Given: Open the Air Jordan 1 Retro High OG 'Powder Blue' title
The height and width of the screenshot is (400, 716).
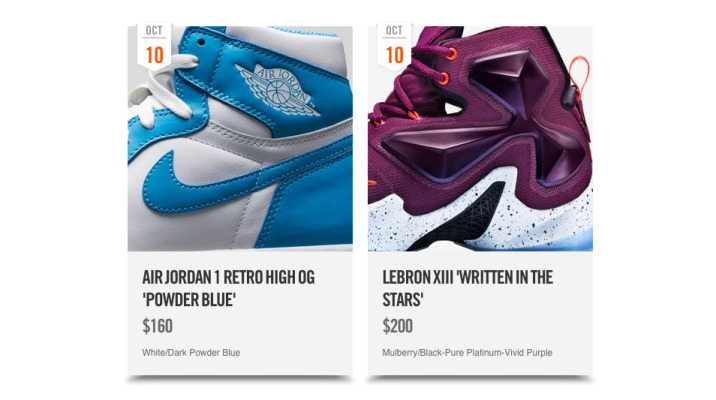Looking at the screenshot, I should tap(228, 288).
